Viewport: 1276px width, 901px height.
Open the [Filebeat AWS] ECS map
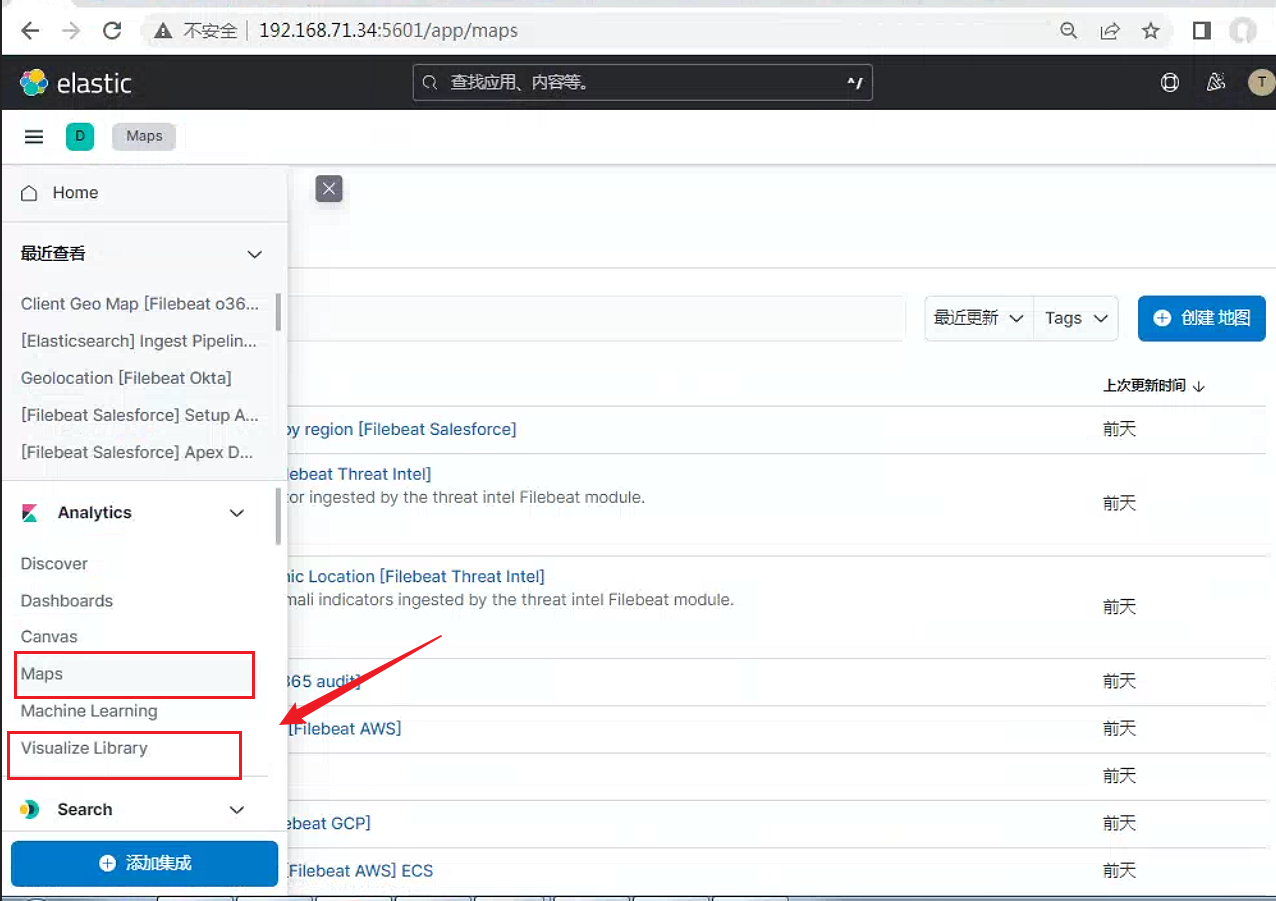pos(361,871)
